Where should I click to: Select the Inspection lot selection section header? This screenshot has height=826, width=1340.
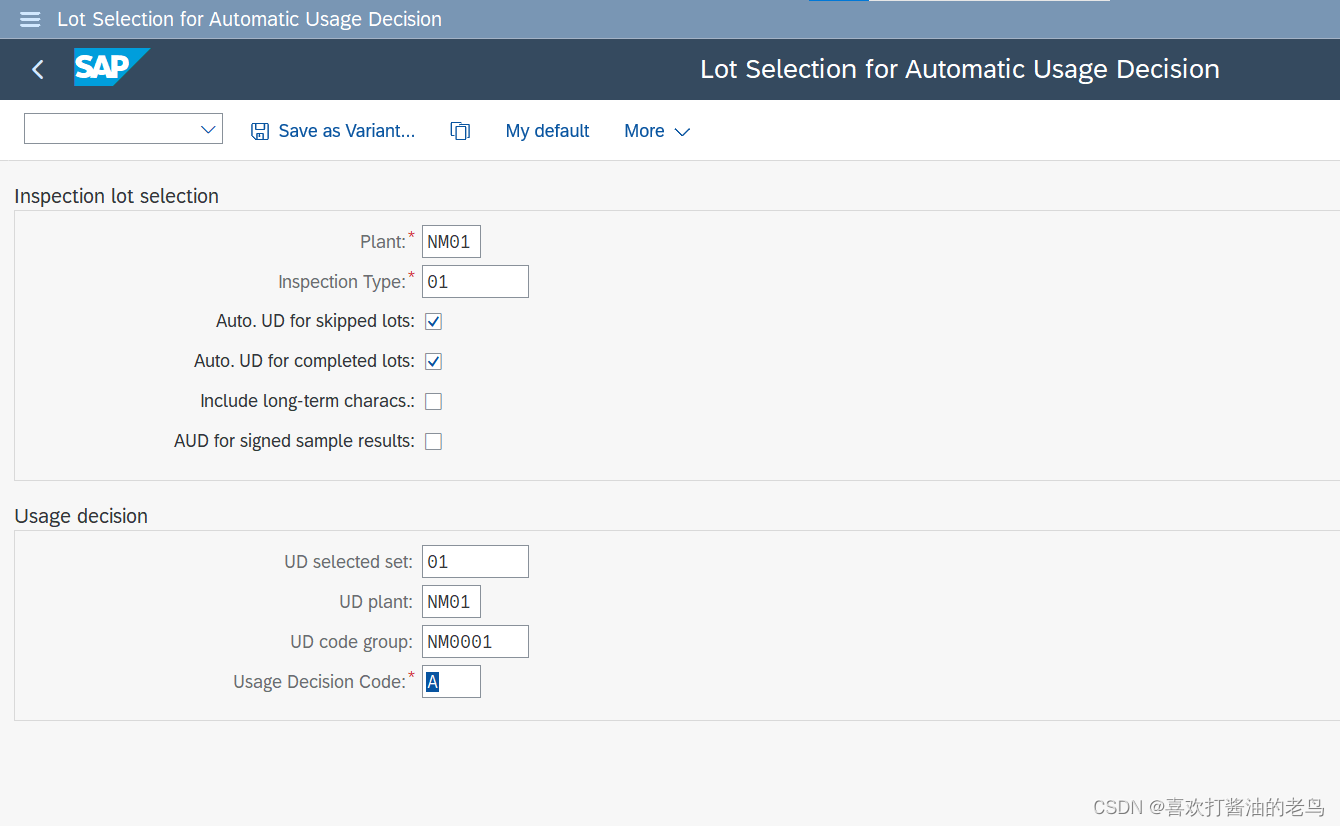pyautogui.click(x=117, y=196)
